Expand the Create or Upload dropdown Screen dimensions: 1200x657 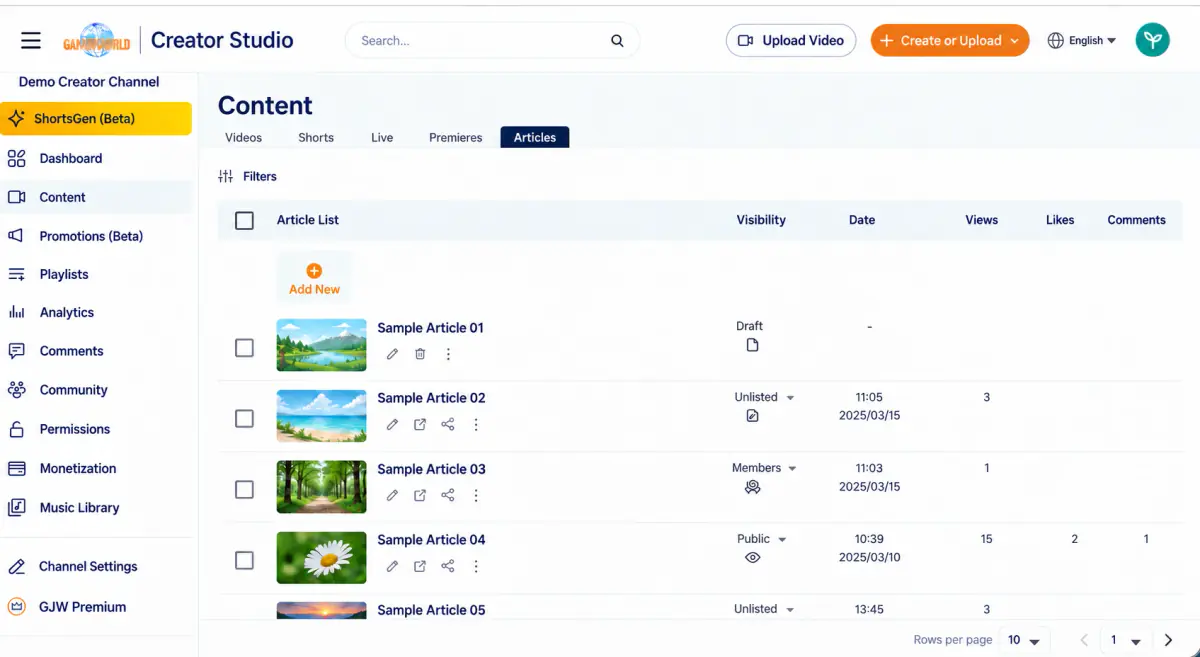[x=1014, y=41]
